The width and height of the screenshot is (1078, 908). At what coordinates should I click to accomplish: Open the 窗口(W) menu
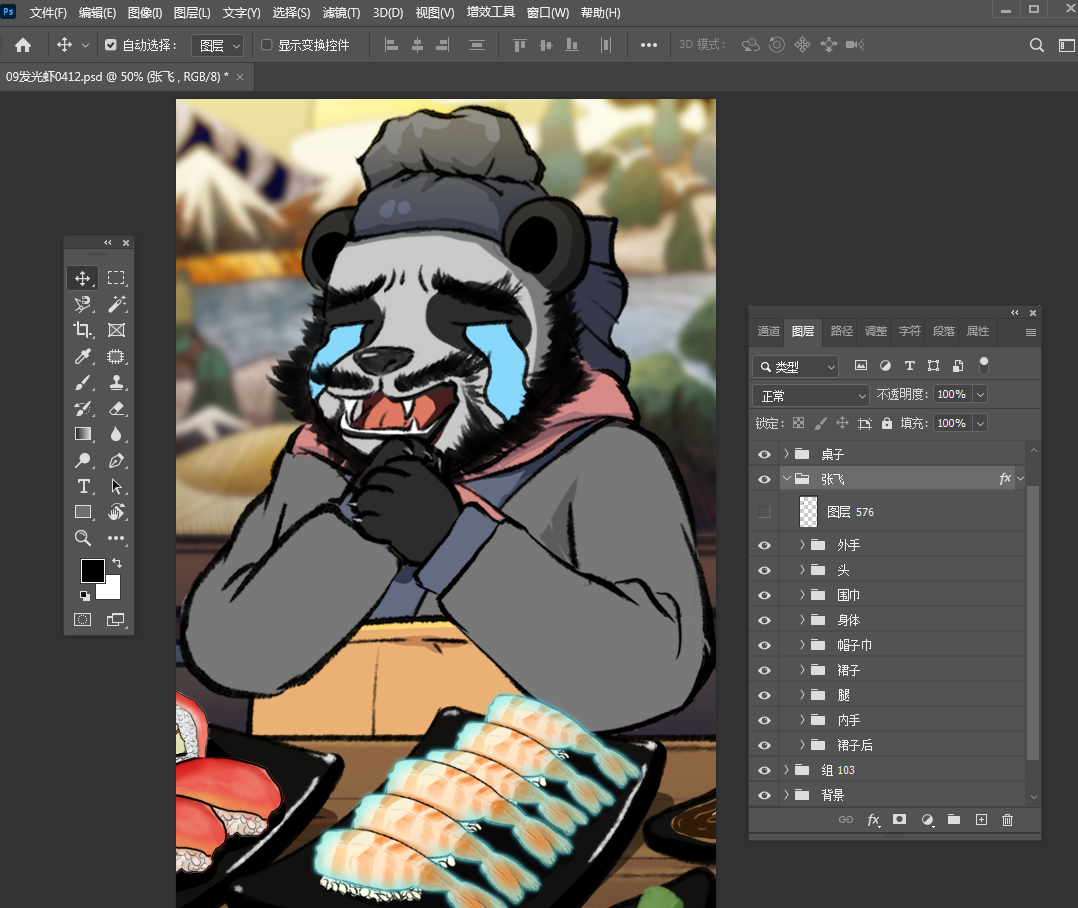(x=547, y=13)
